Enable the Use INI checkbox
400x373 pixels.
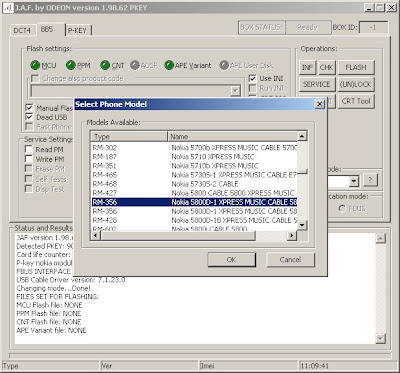(253, 79)
